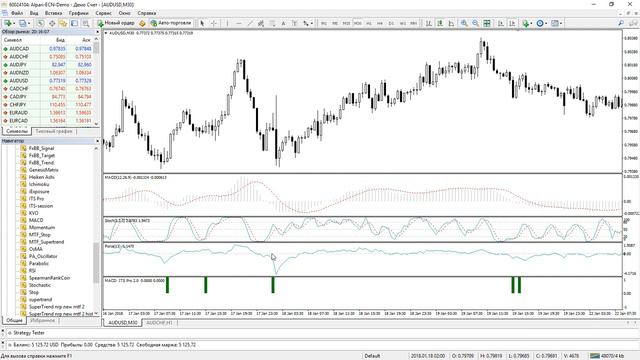Switch to Избранное tab in Navigator
The image size is (640, 360).
(43, 320)
